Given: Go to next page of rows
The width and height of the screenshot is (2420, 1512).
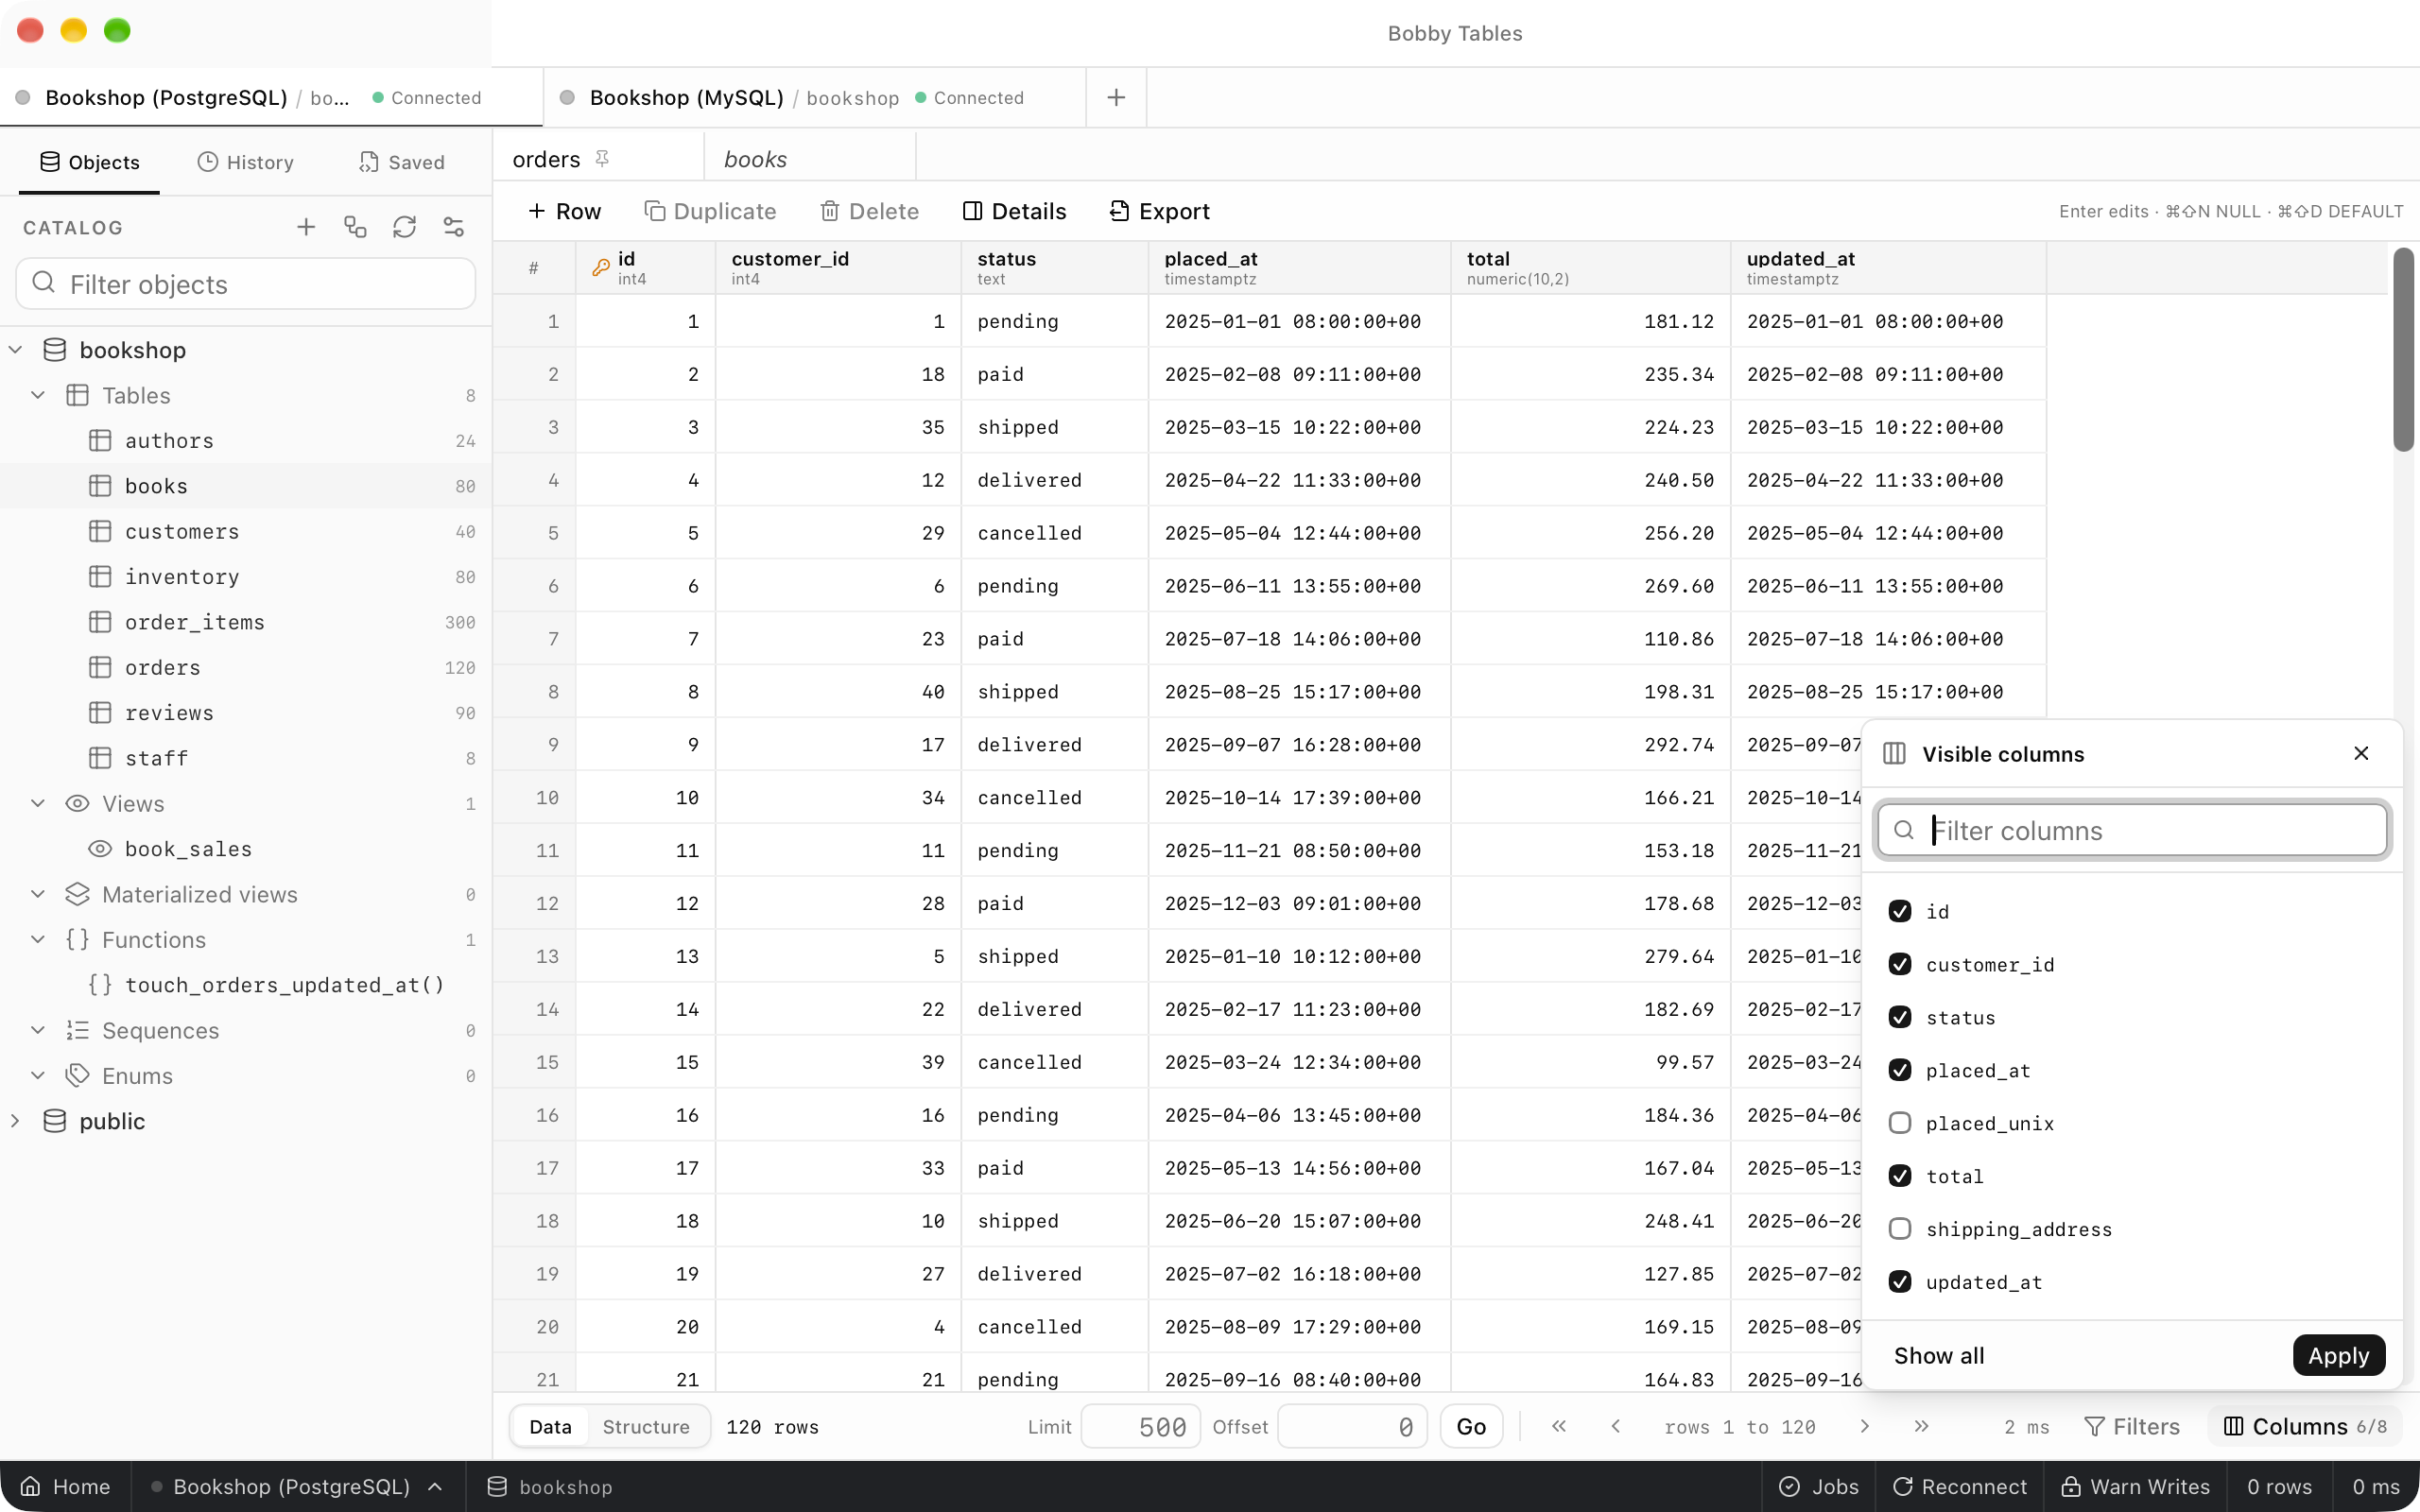Looking at the screenshot, I should point(1865,1426).
